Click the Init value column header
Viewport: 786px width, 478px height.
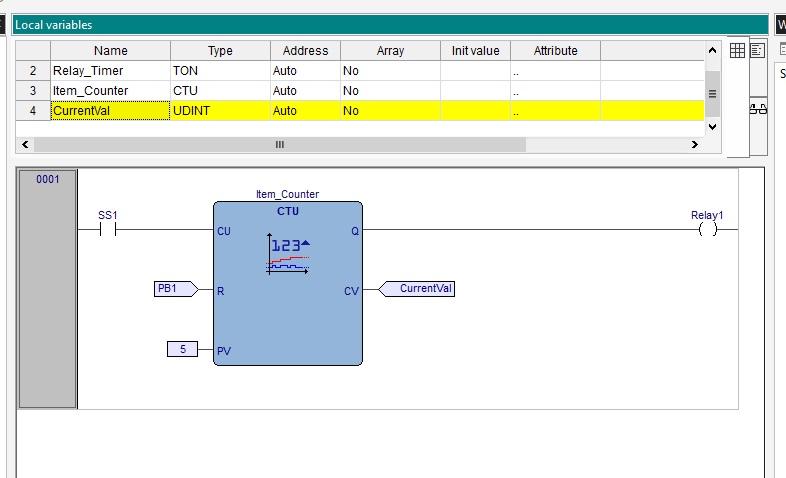click(475, 51)
